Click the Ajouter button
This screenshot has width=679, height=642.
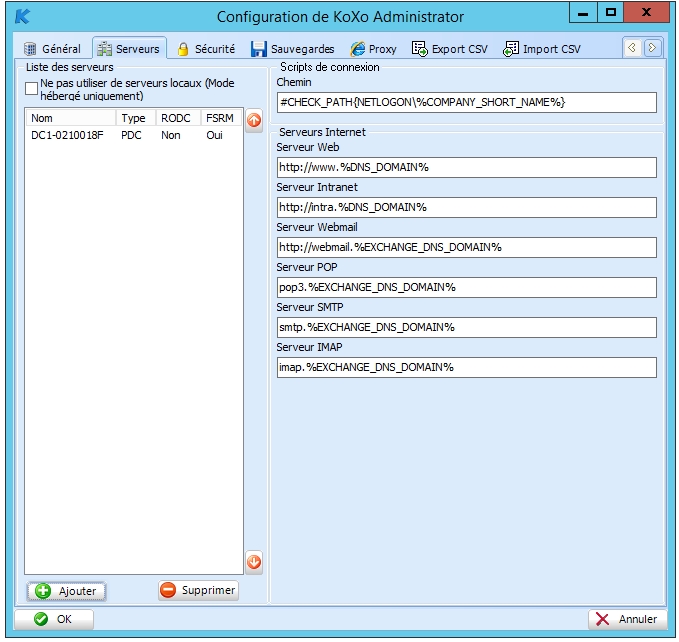66,591
